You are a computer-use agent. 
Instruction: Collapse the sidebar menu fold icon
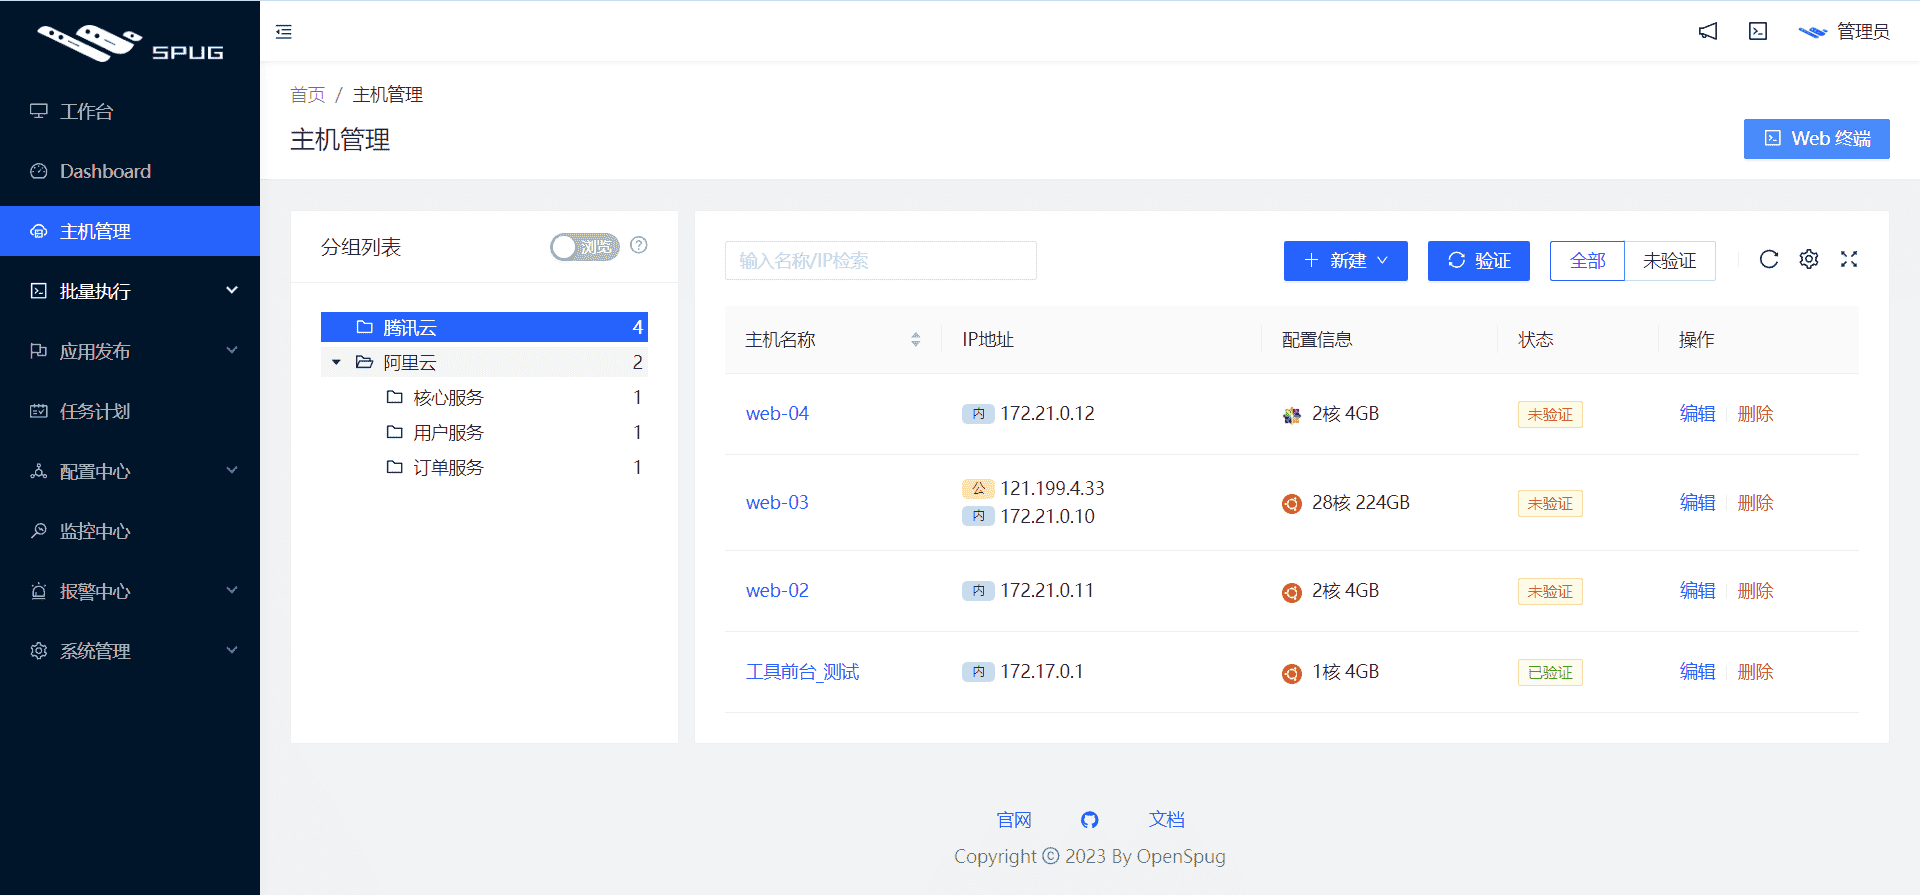point(284,32)
